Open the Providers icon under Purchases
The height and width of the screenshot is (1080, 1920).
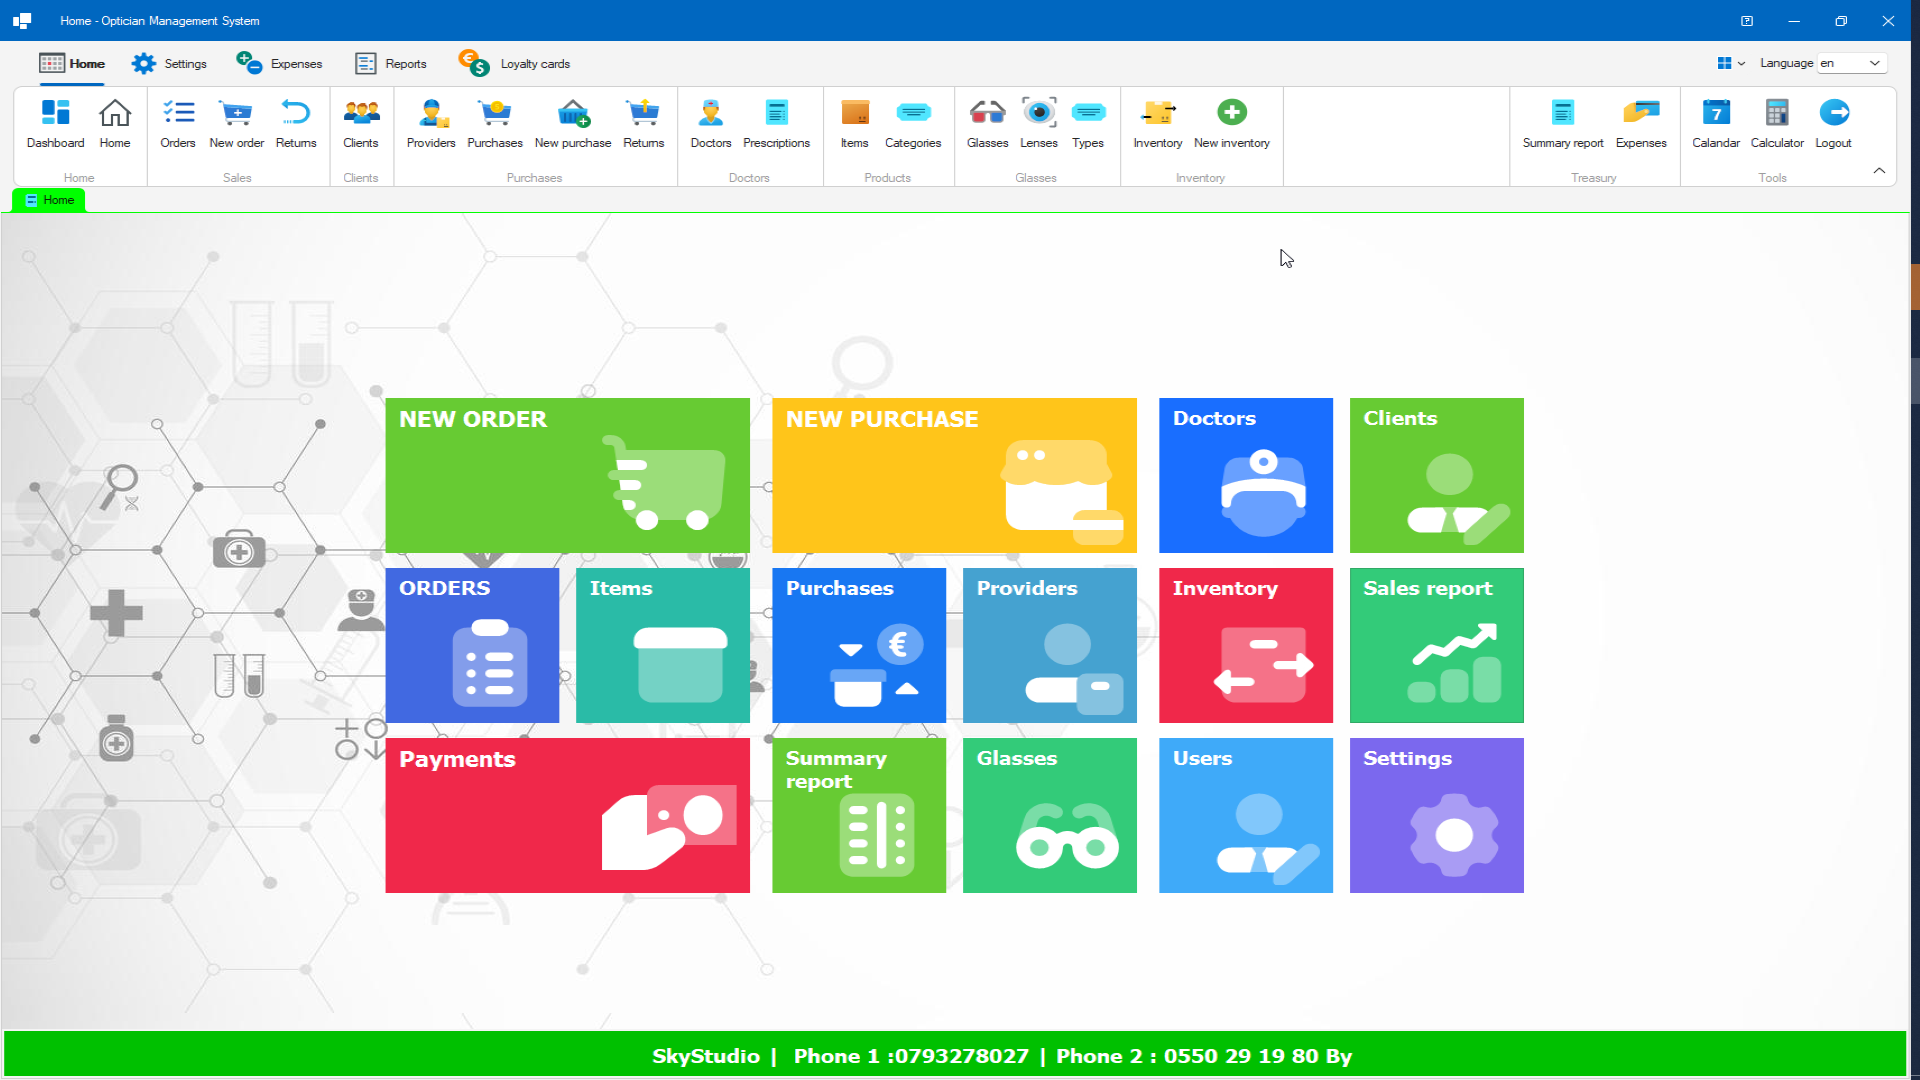[431, 124]
